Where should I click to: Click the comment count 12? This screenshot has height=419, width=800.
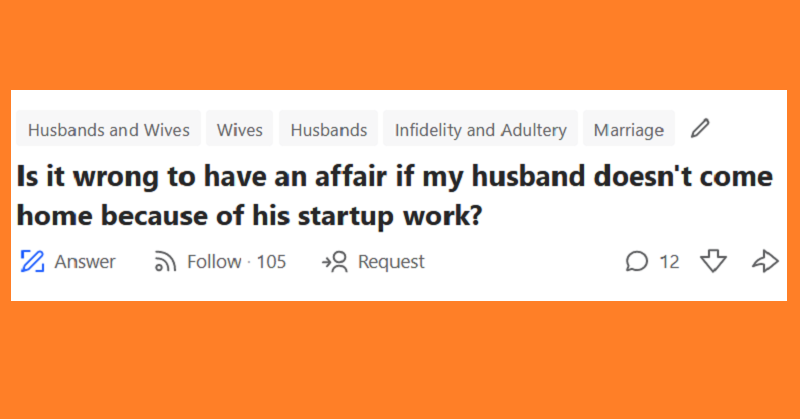(x=669, y=262)
